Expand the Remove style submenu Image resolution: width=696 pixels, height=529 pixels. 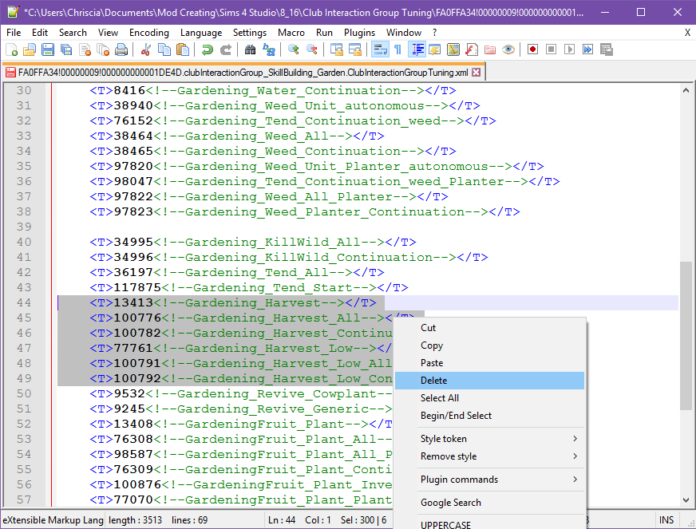497,456
